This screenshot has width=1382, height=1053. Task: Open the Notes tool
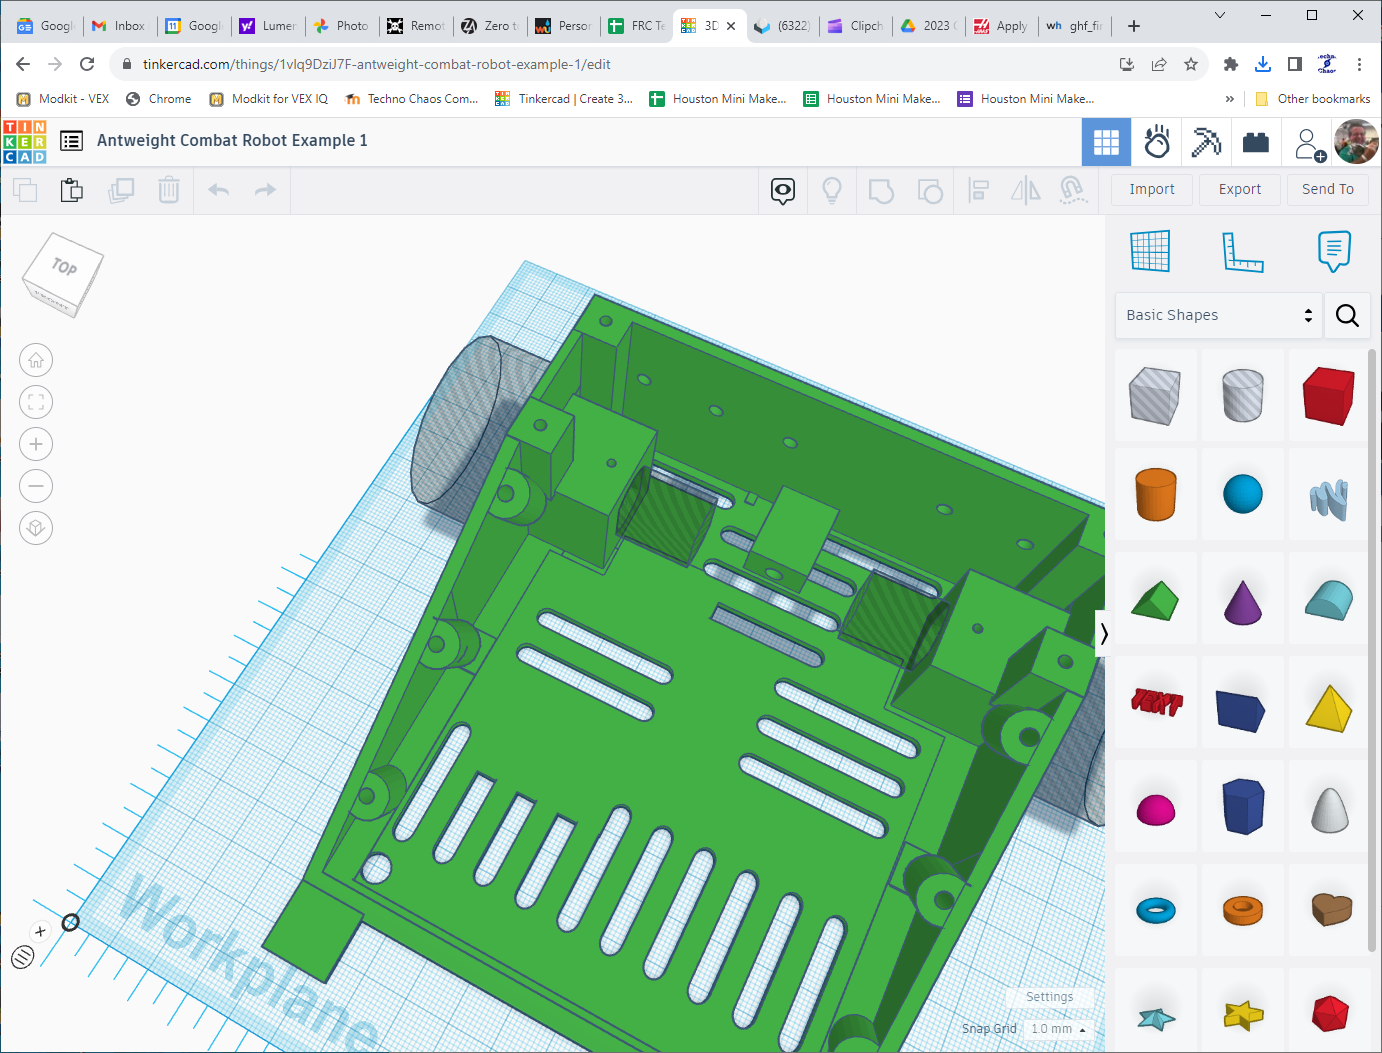point(1334,251)
